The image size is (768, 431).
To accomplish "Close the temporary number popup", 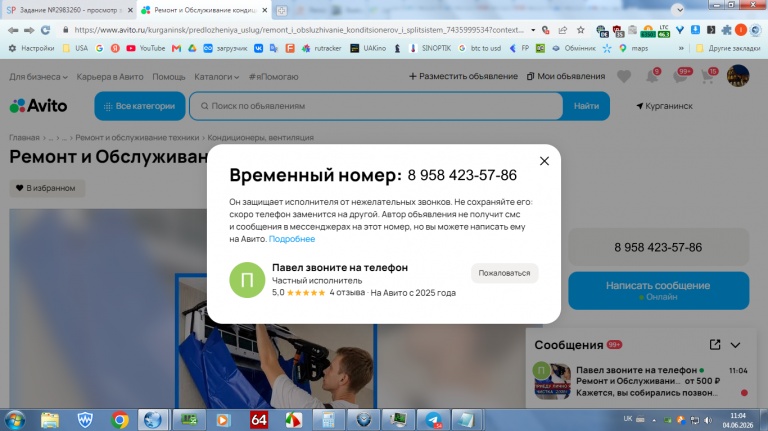I will [x=544, y=161].
